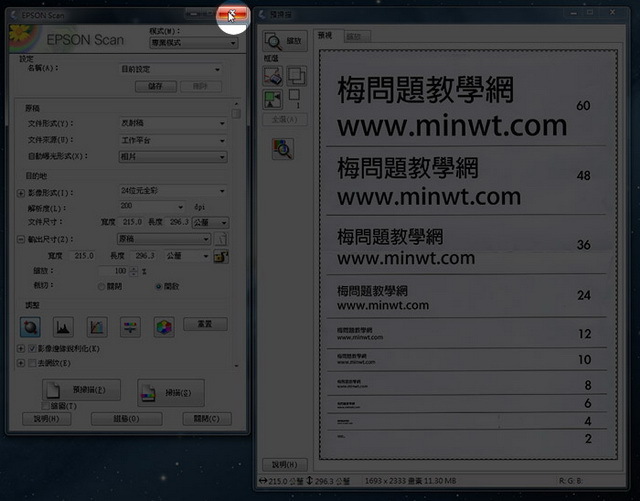Screen dimensions: 640x501
Task: Click the 'R: G: B:' status bar readout
Action: [x=570, y=481]
